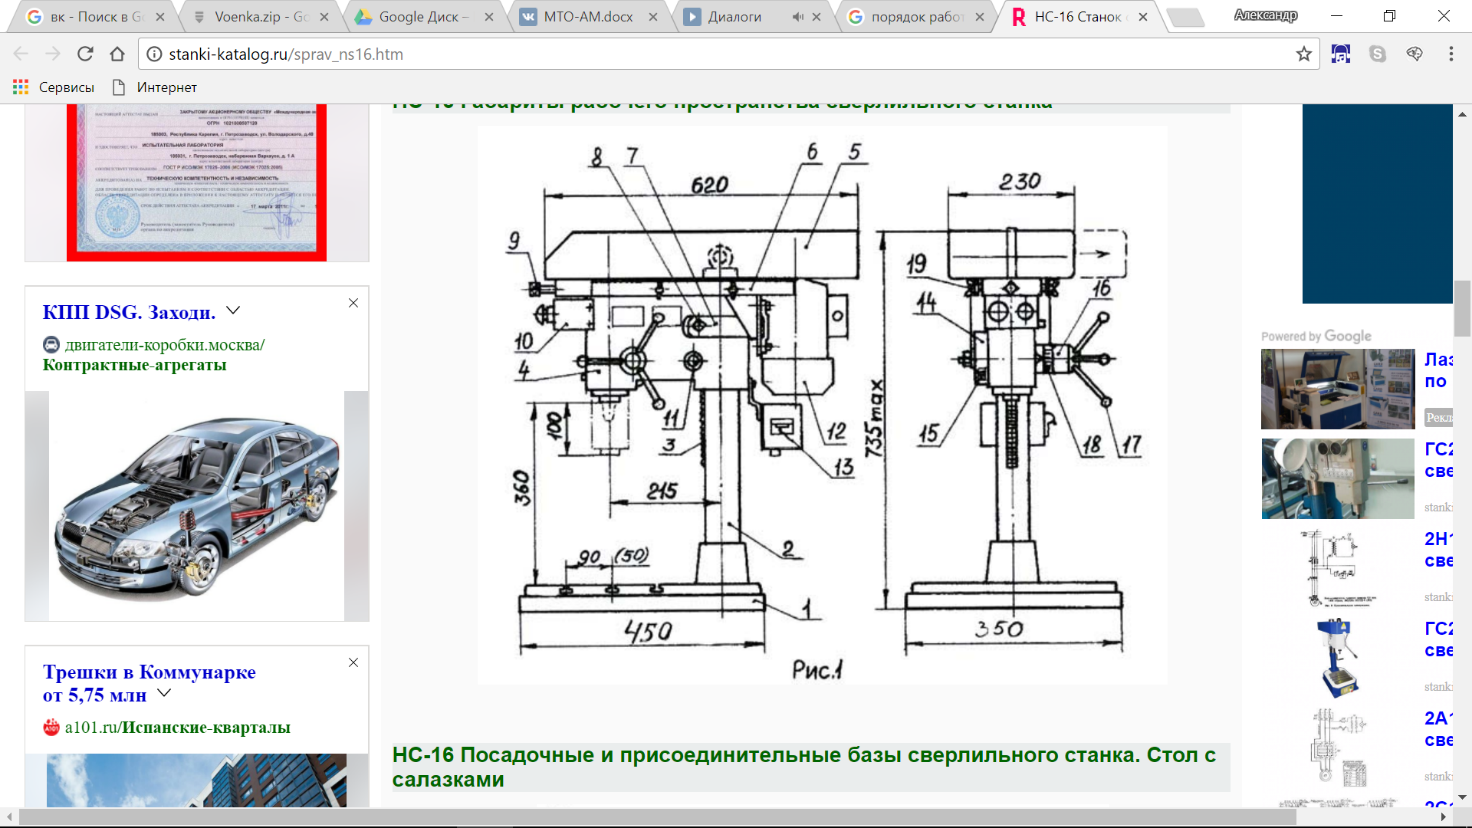Close the КПП DSG ad
The image size is (1472, 828).
coord(353,303)
